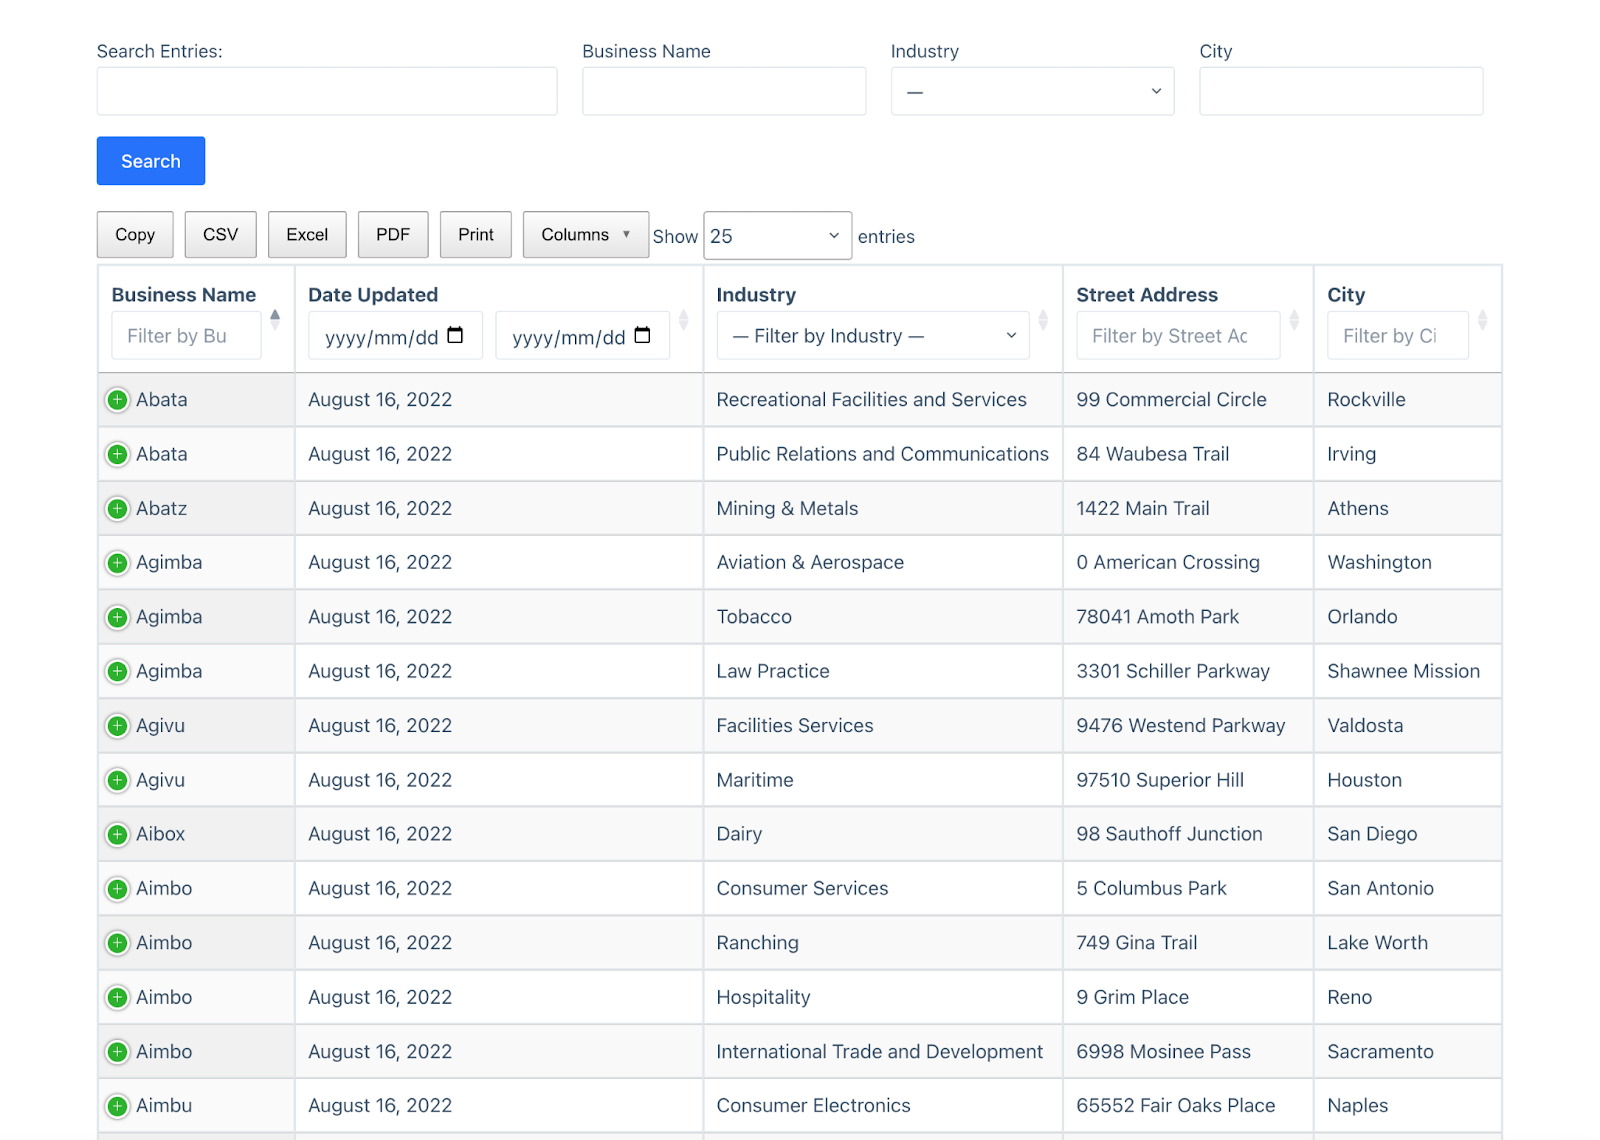Click the PDF export button
The width and height of the screenshot is (1600, 1140).
pyautogui.click(x=393, y=235)
